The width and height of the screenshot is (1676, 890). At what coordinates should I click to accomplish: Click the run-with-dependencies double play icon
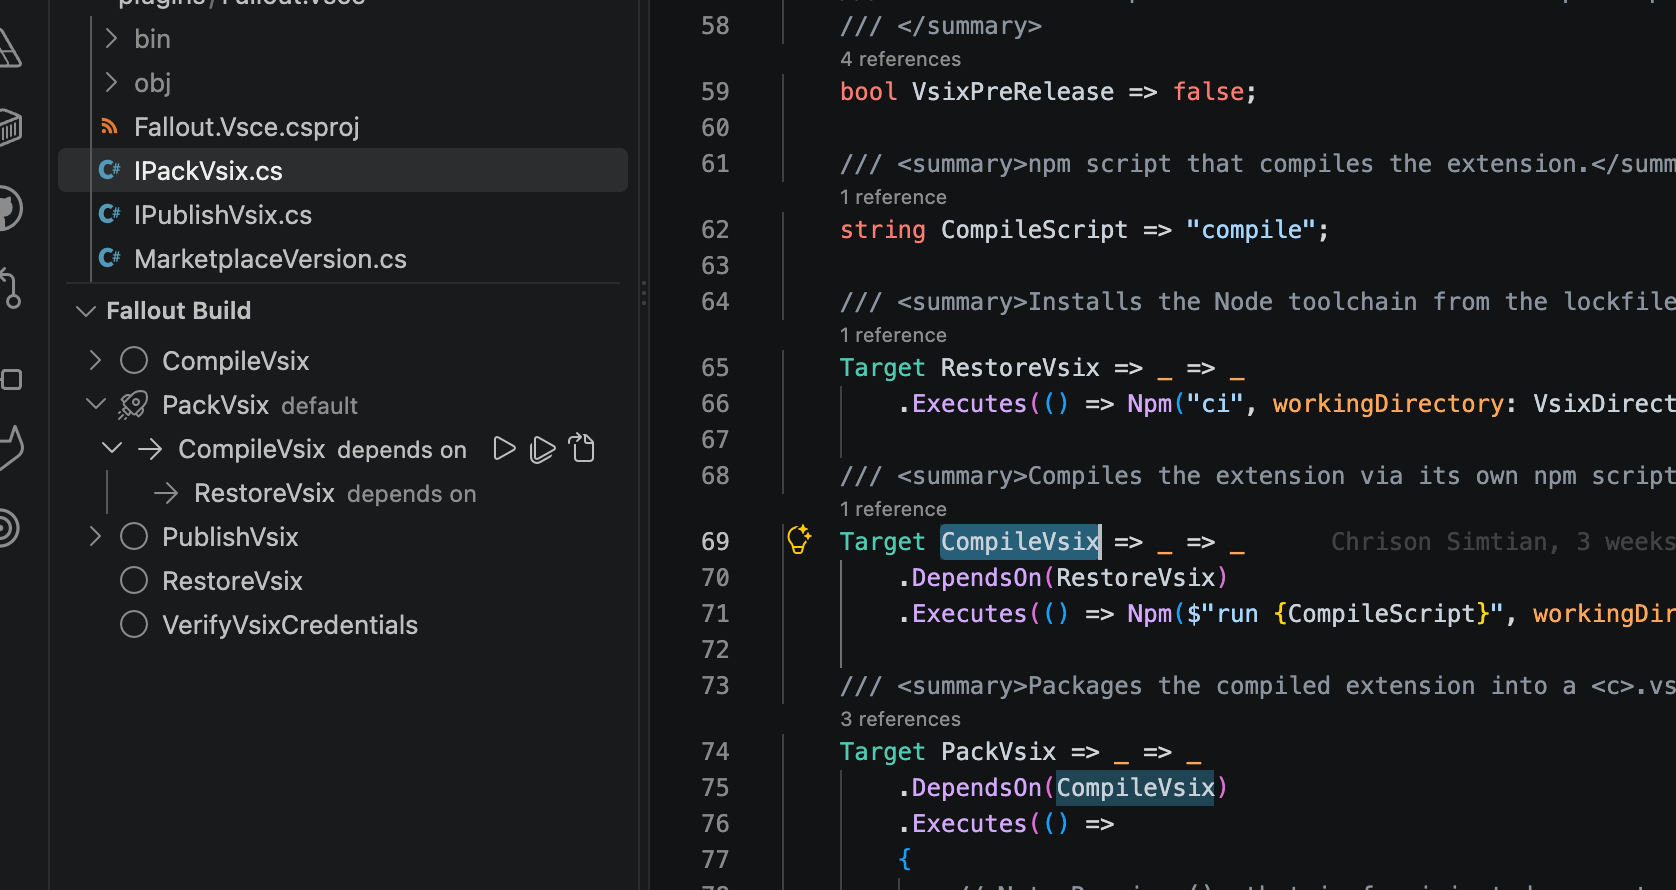point(542,449)
